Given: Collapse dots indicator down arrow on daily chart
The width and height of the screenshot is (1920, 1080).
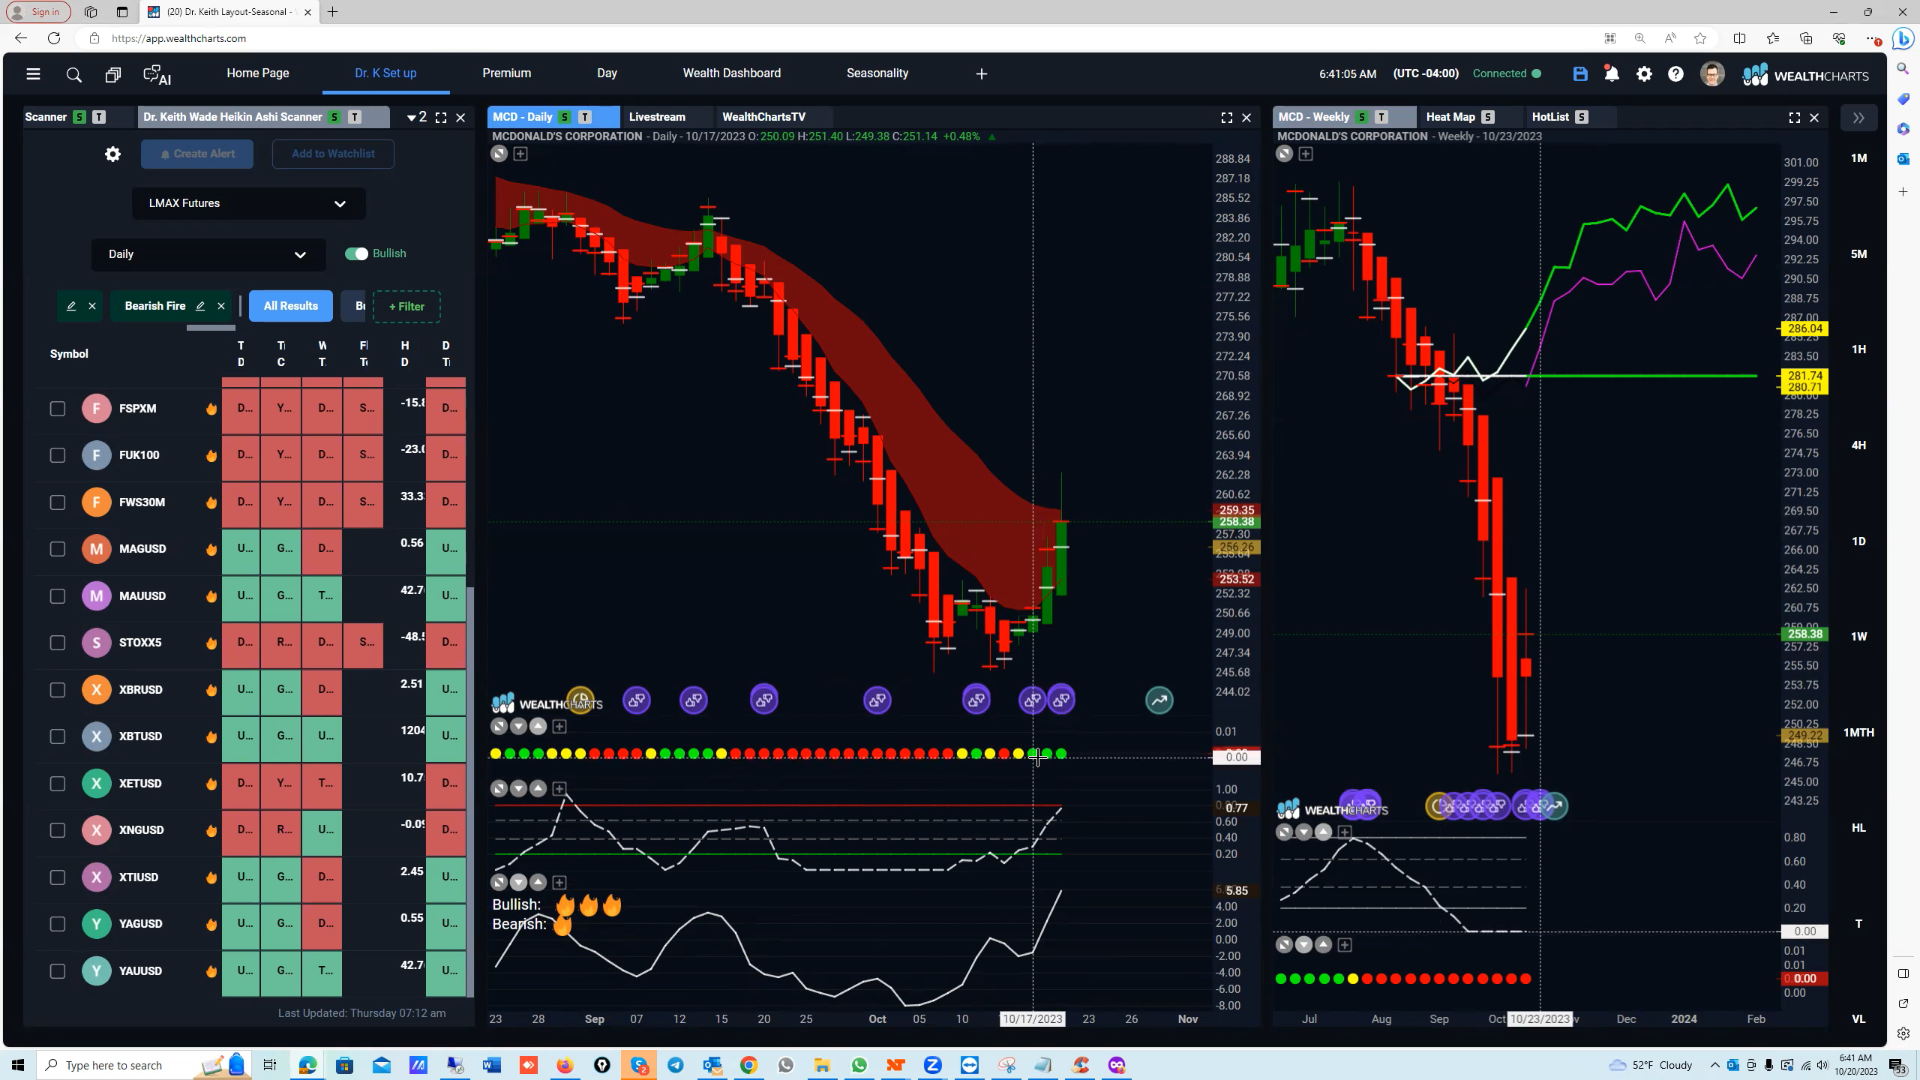Looking at the screenshot, I should point(518,727).
